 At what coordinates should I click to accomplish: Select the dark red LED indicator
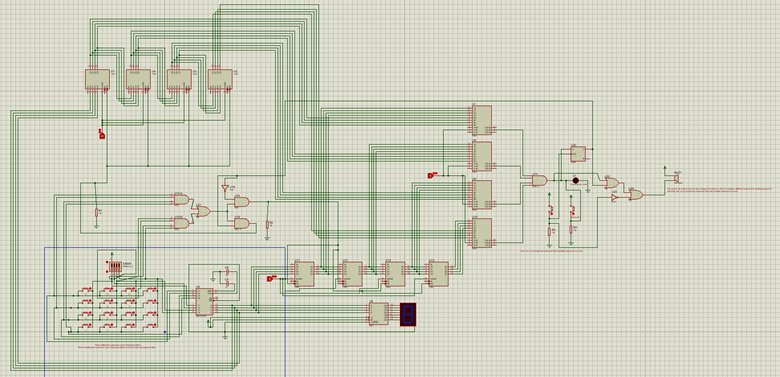576,181
